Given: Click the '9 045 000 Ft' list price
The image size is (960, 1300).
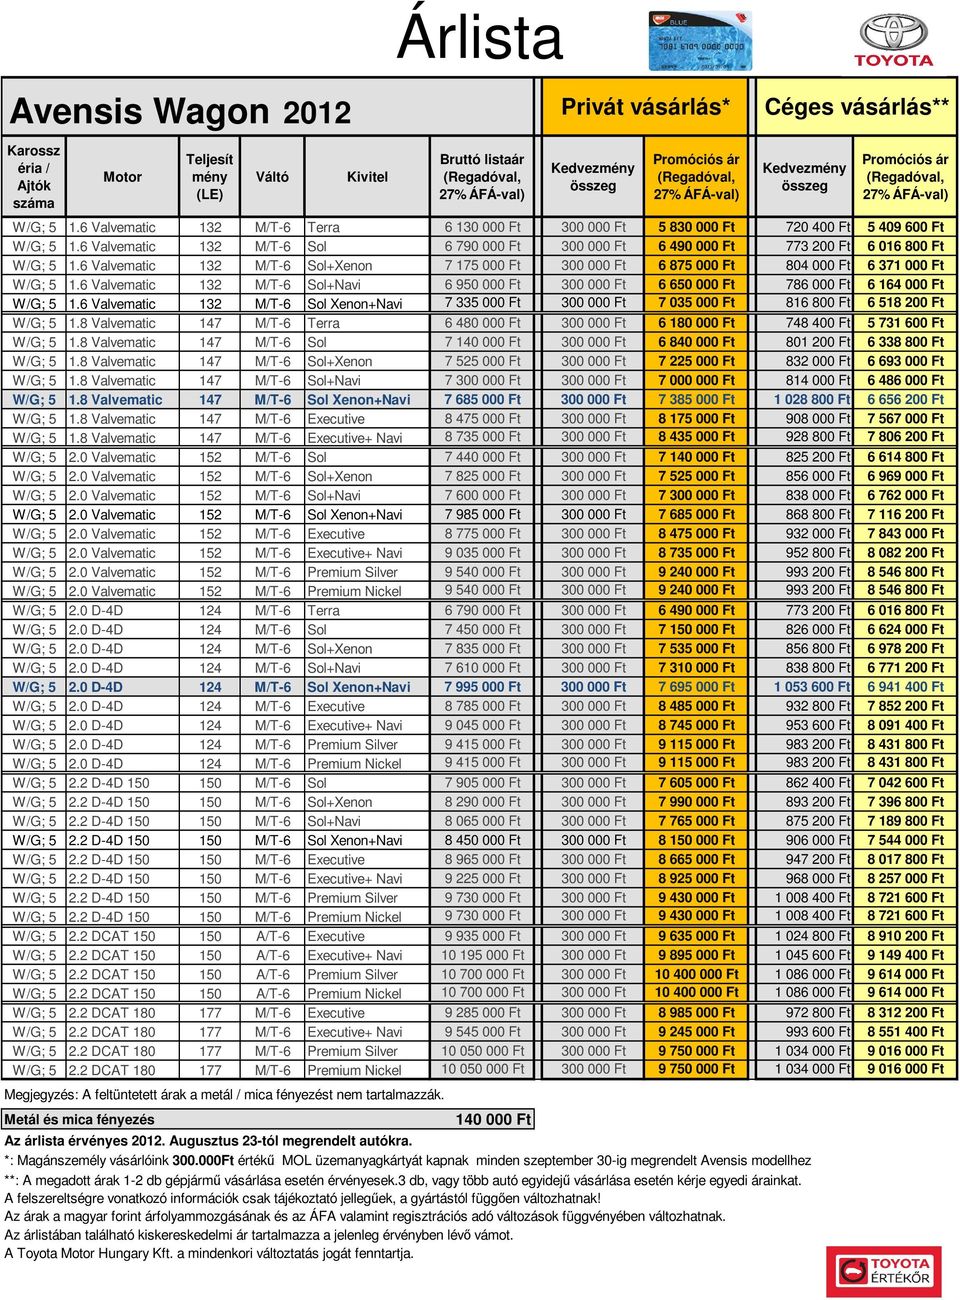Looking at the screenshot, I should pos(483,725).
